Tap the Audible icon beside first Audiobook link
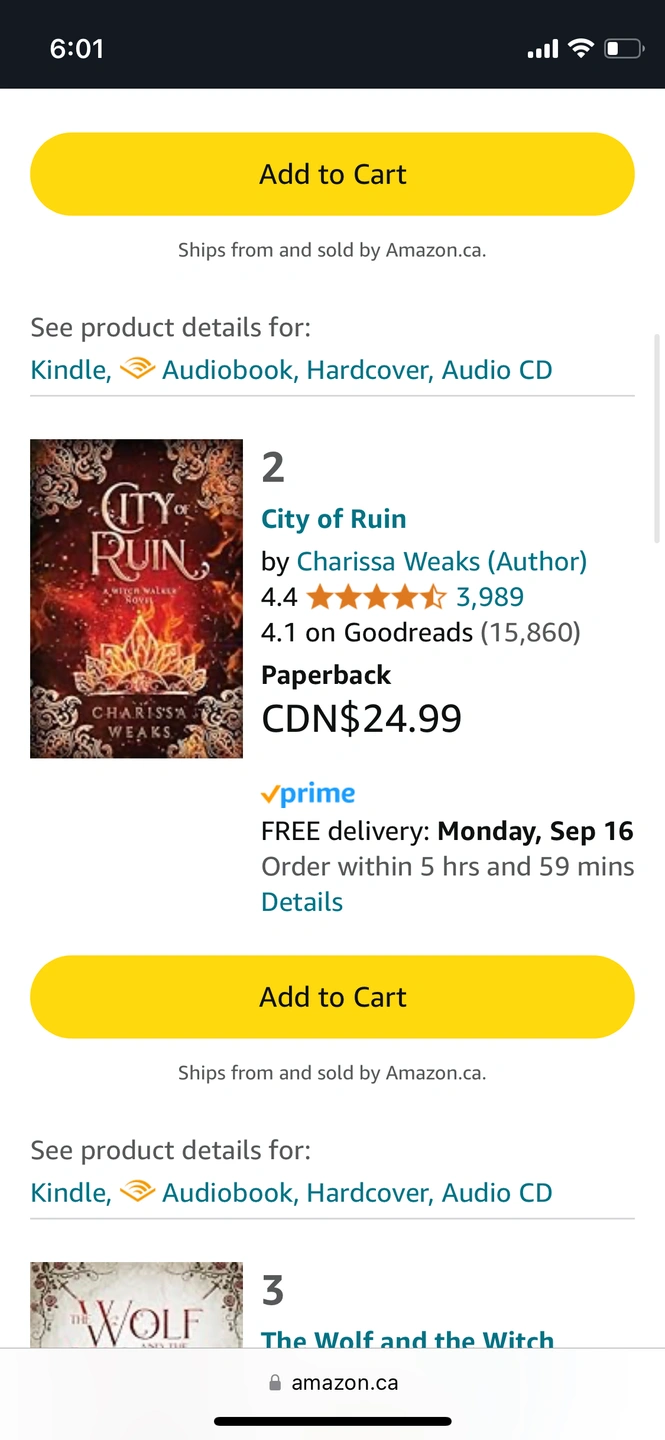Screen dimensions: 665x1440 [x=137, y=369]
